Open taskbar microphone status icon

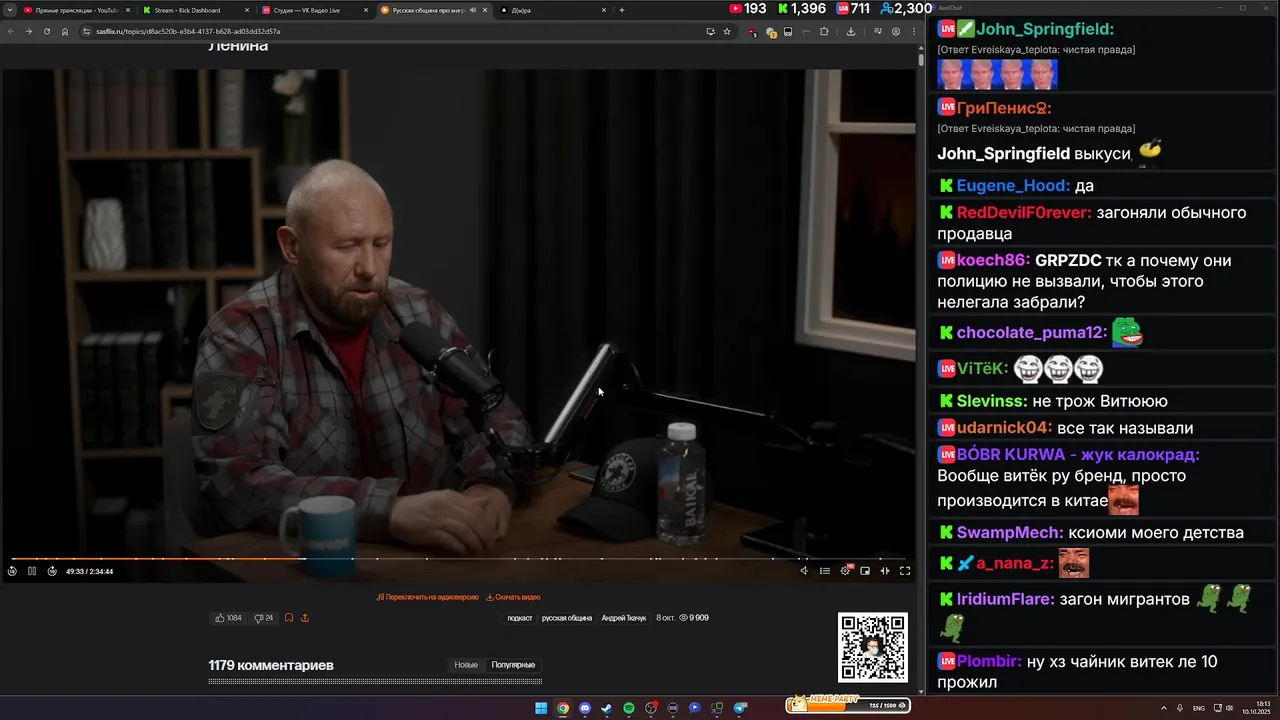tap(1180, 708)
